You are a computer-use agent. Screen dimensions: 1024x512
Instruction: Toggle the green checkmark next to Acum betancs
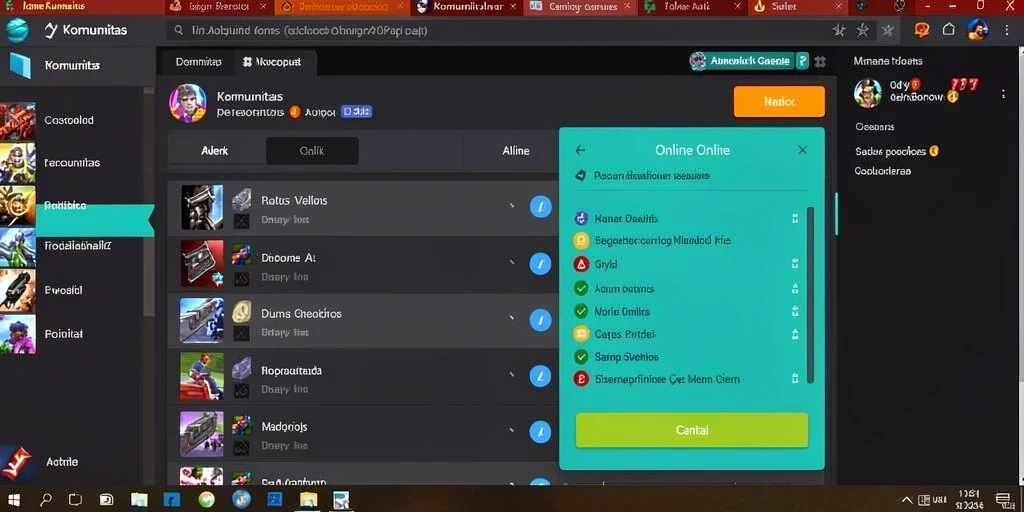coord(581,288)
